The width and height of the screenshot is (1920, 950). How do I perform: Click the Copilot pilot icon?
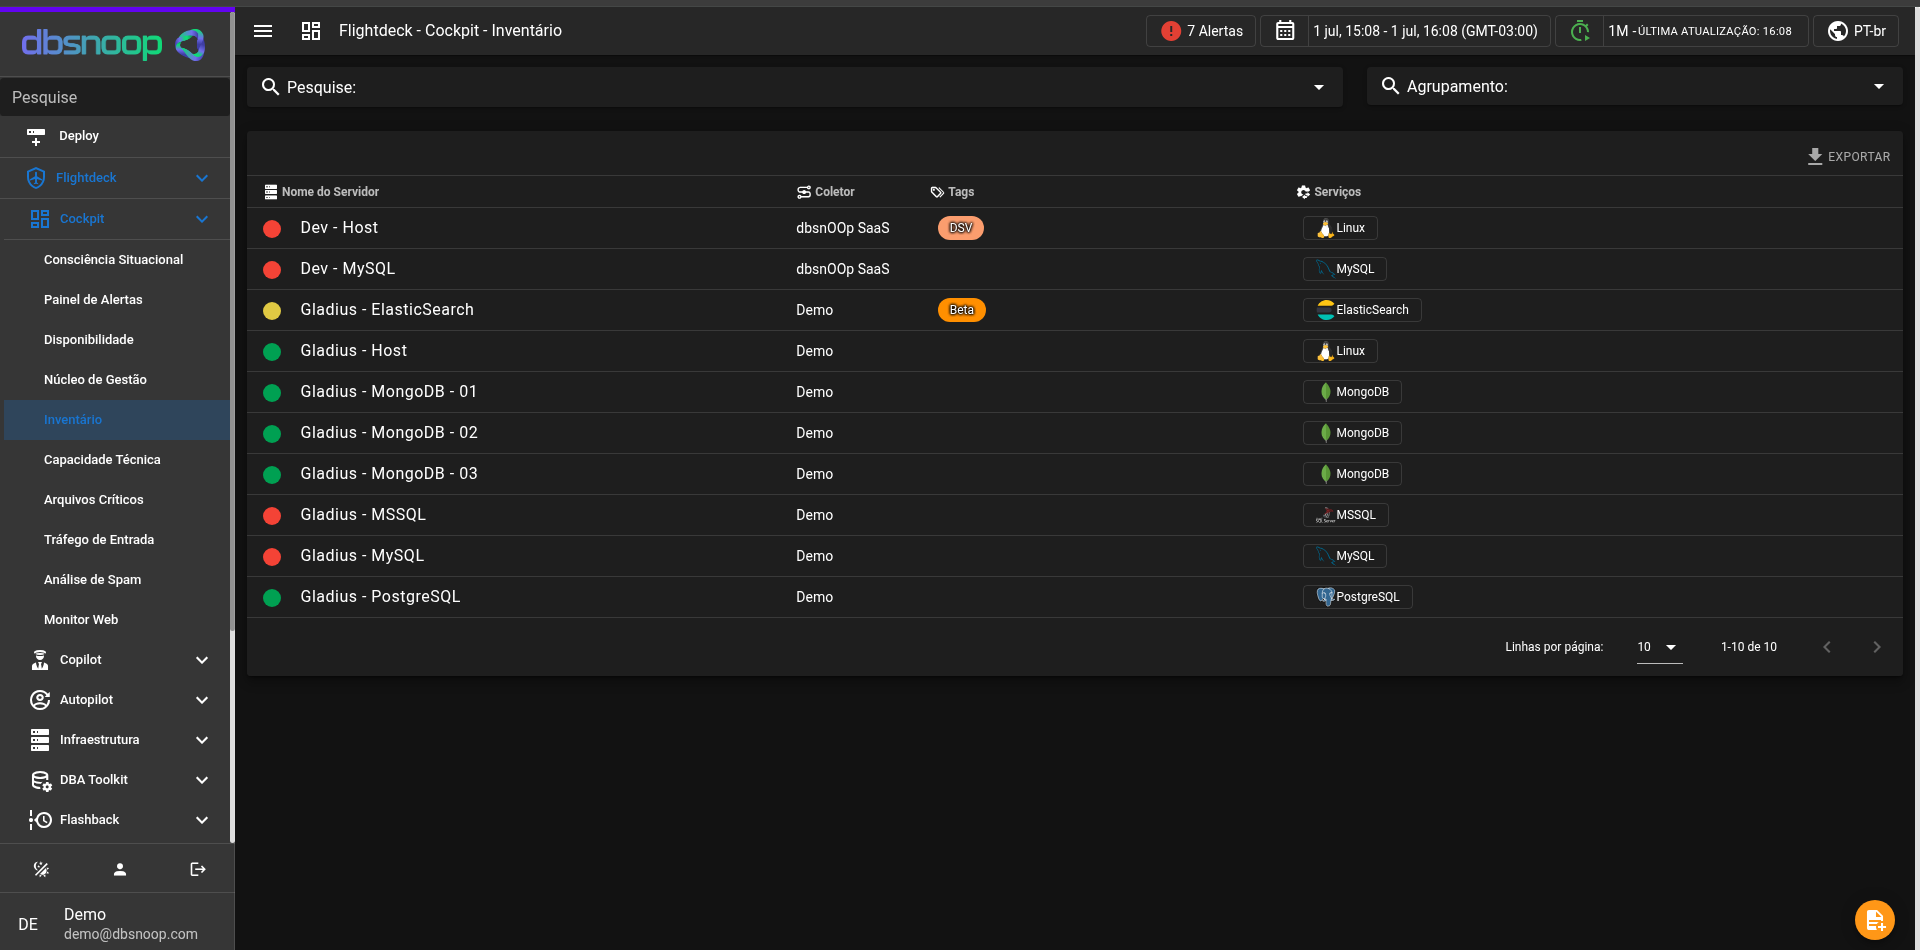click(x=40, y=660)
